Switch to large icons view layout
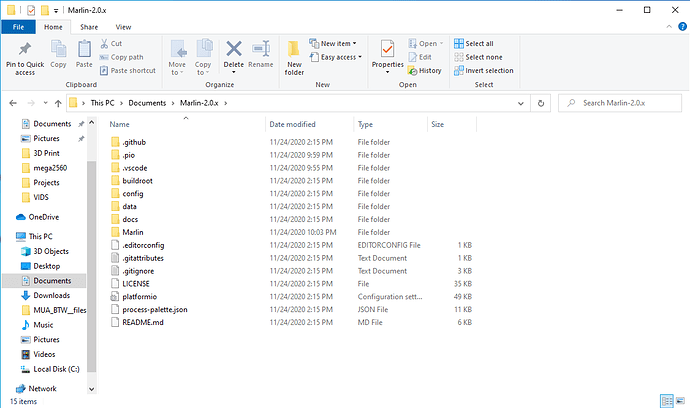 click(x=680, y=401)
